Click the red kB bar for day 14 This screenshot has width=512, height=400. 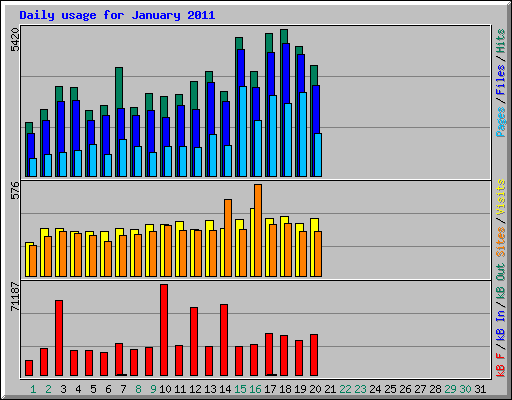tap(224, 340)
